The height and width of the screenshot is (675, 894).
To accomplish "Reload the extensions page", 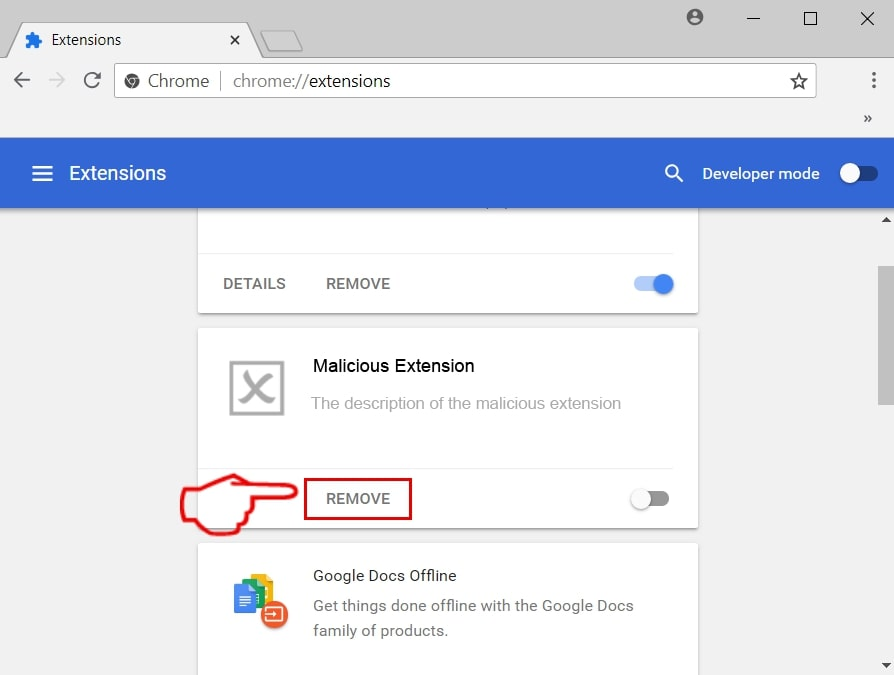I will point(92,80).
